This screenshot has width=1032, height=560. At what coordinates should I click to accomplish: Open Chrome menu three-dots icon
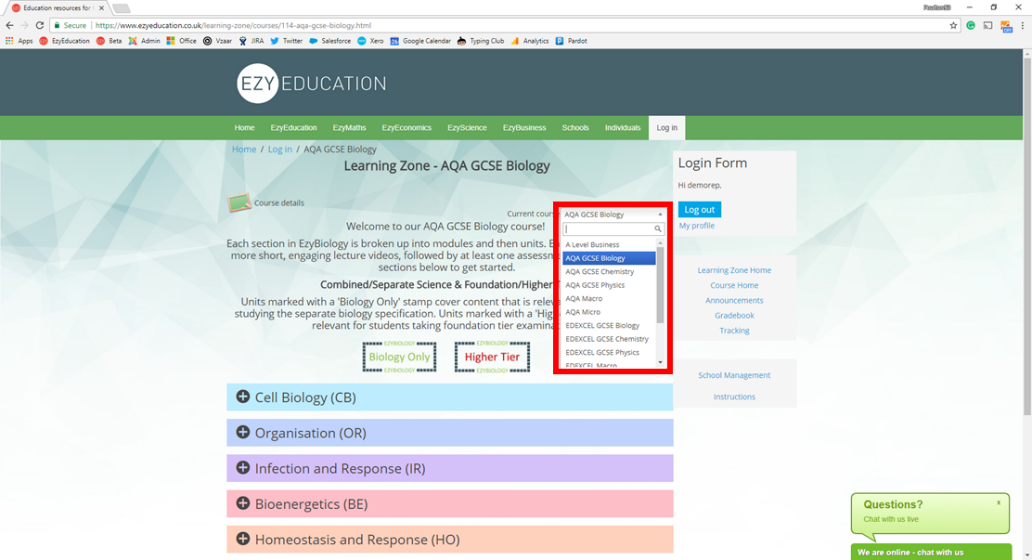pyautogui.click(x=1022, y=25)
